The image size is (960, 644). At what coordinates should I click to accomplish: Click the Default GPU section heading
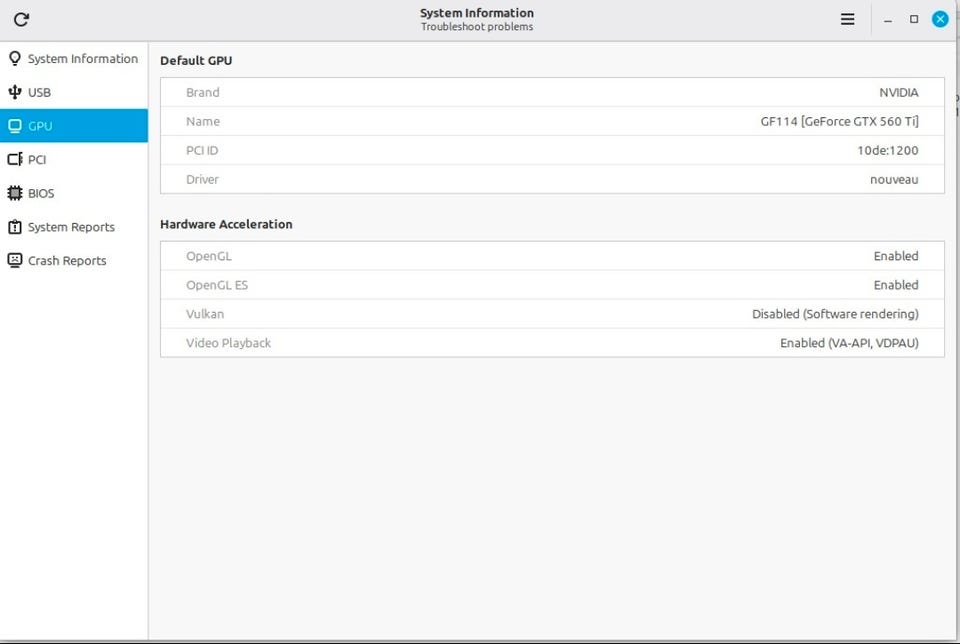pos(196,61)
